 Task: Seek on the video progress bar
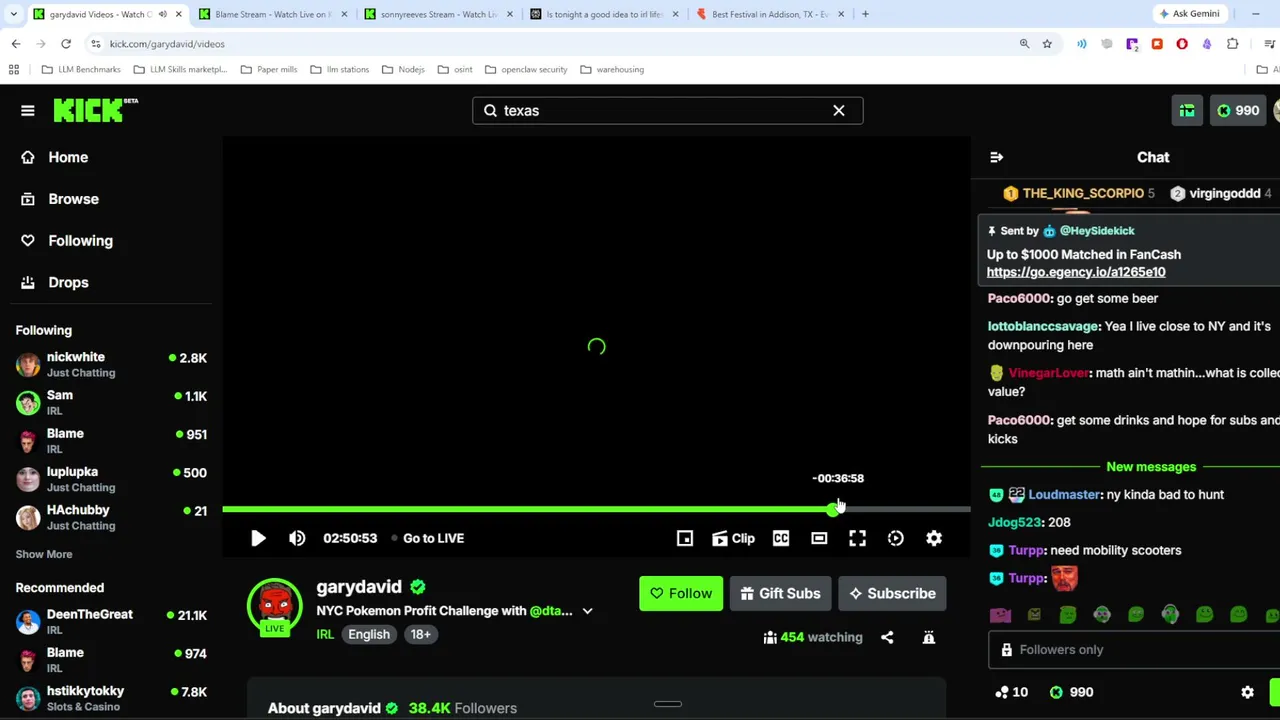click(596, 510)
